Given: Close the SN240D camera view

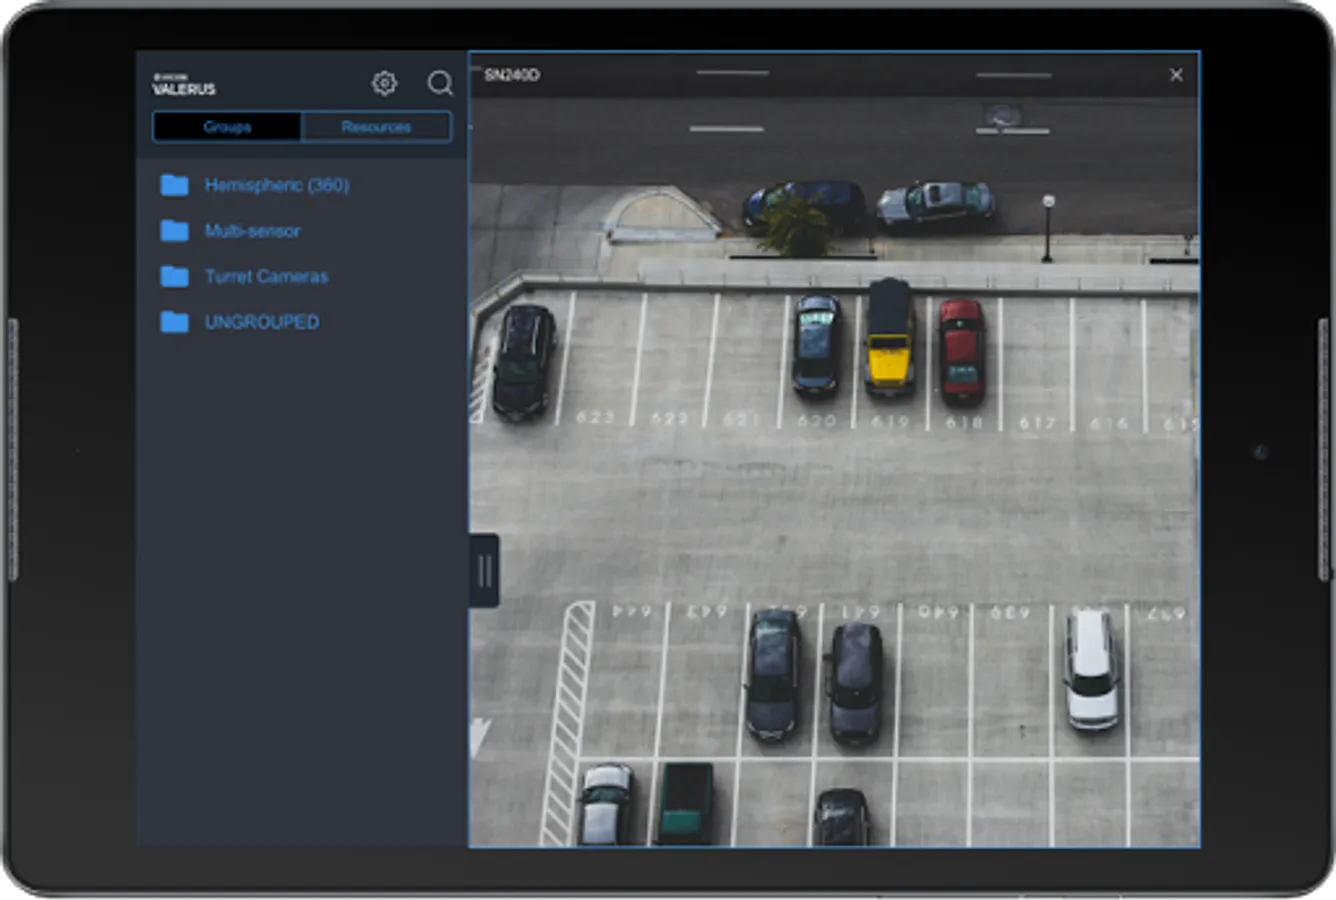Looking at the screenshot, I should point(1176,75).
